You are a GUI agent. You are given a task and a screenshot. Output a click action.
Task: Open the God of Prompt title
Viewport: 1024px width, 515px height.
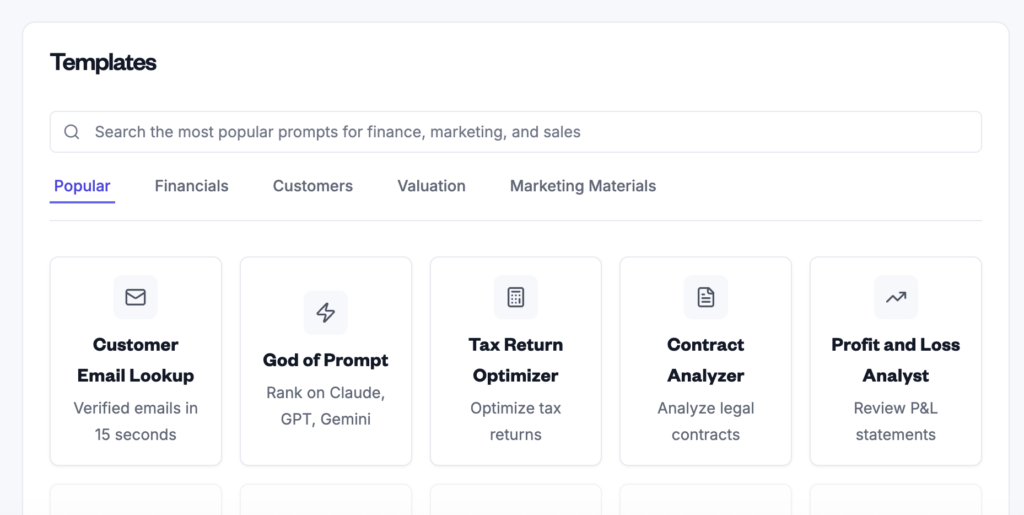[326, 360]
